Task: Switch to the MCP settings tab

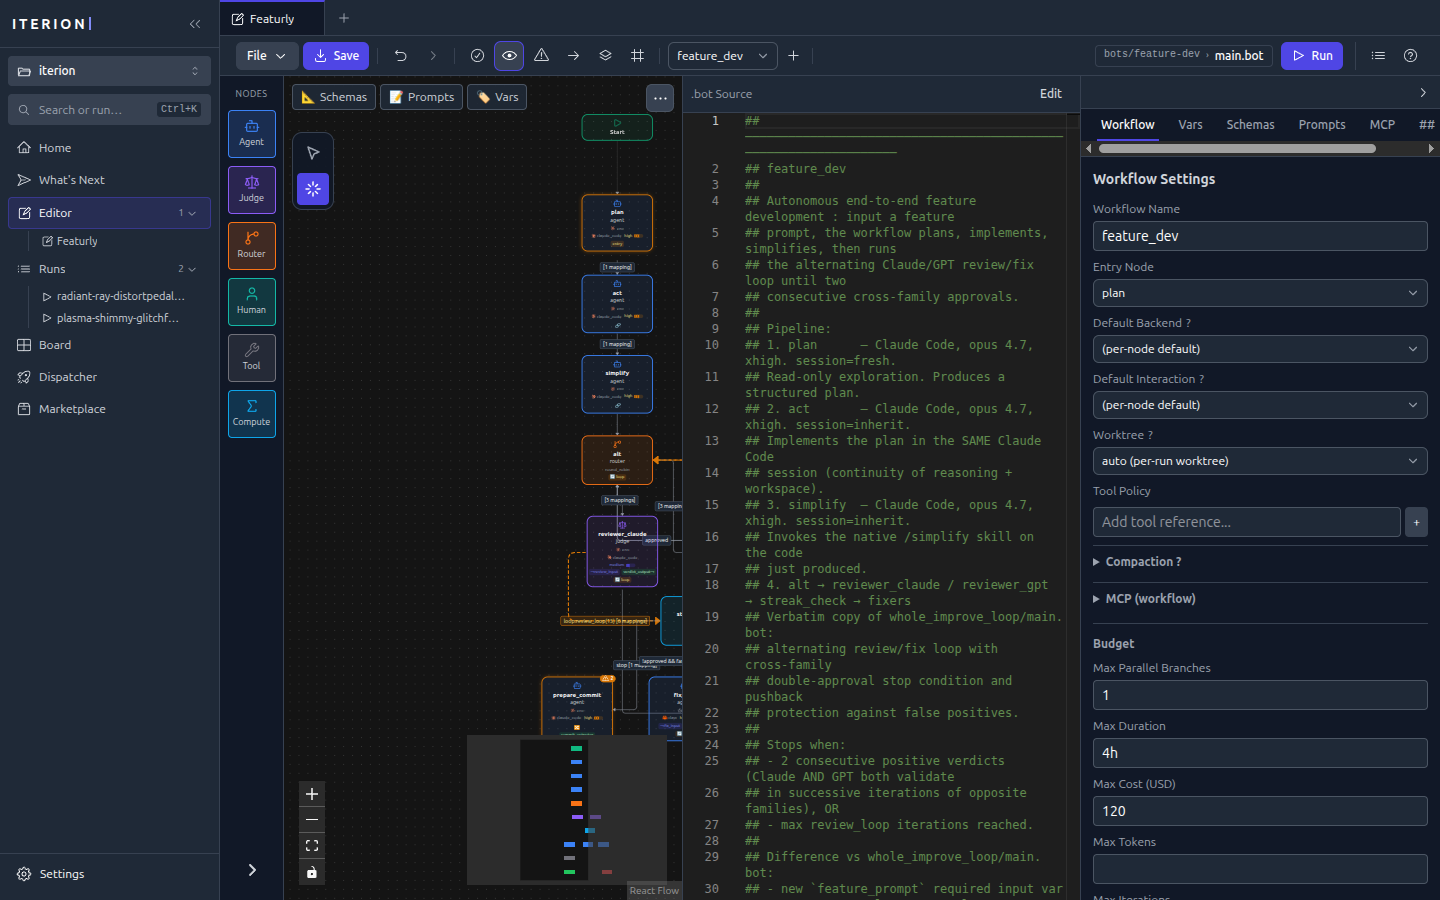Action: point(1382,125)
